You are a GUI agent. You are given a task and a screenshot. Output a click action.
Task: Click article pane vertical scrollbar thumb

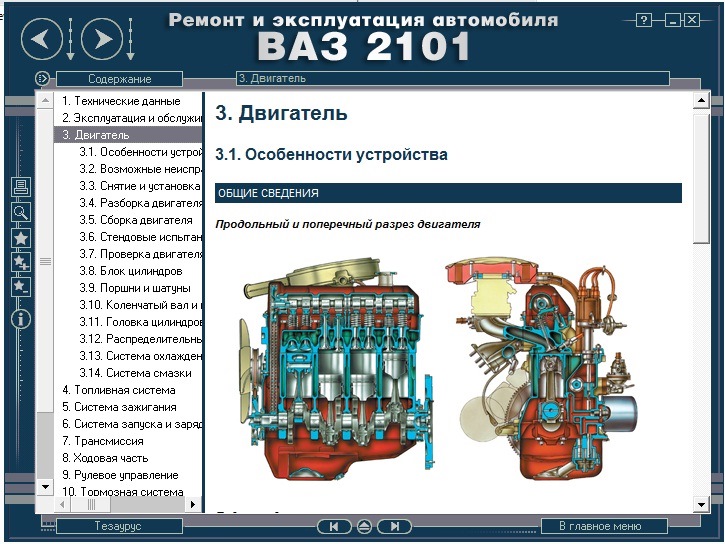pyautogui.click(x=701, y=178)
